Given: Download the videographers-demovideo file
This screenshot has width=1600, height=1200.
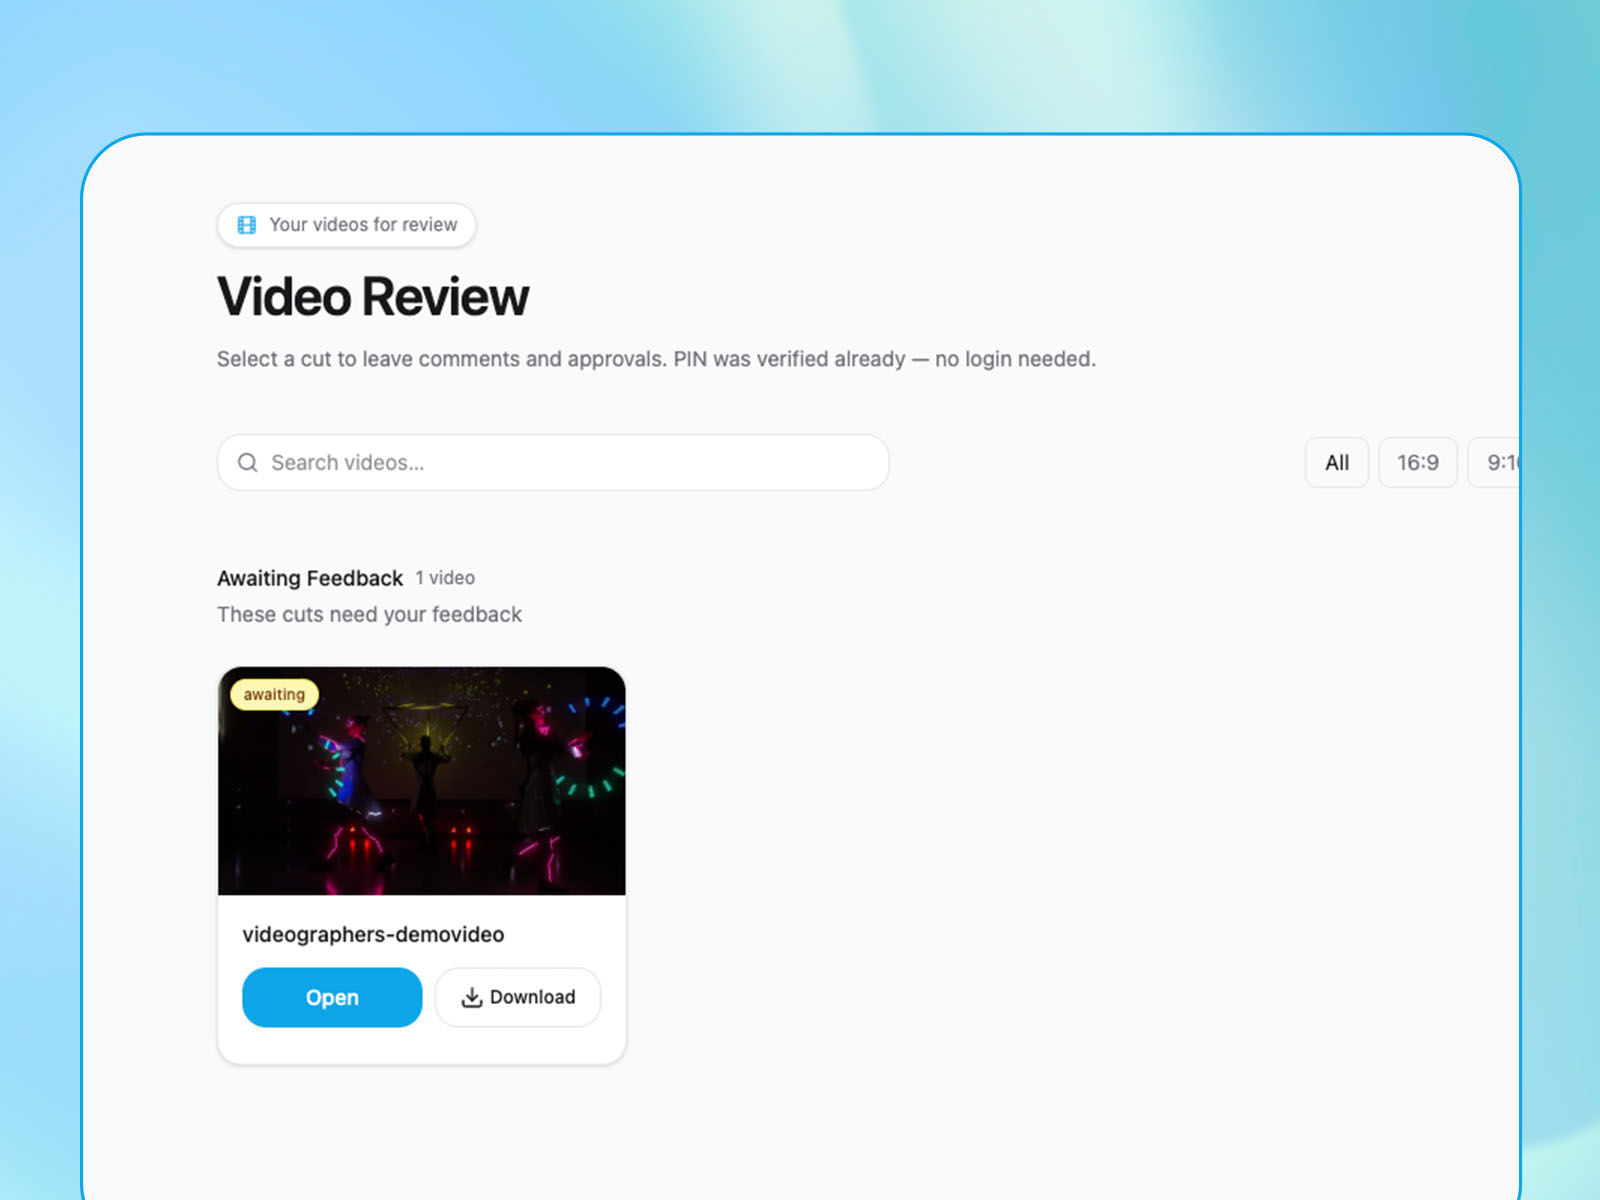Looking at the screenshot, I should click(x=518, y=997).
